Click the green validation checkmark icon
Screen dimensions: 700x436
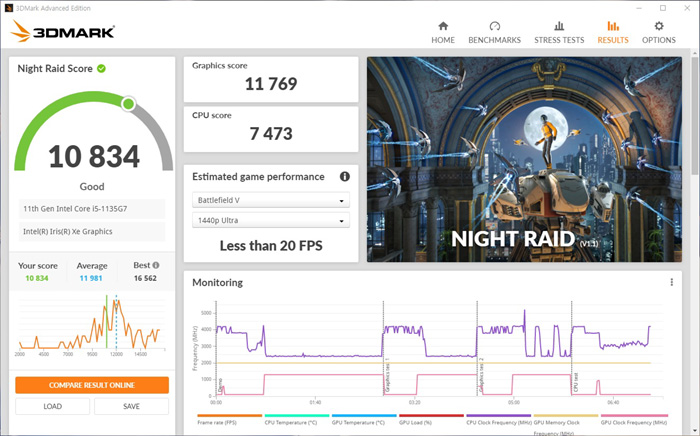click(102, 68)
